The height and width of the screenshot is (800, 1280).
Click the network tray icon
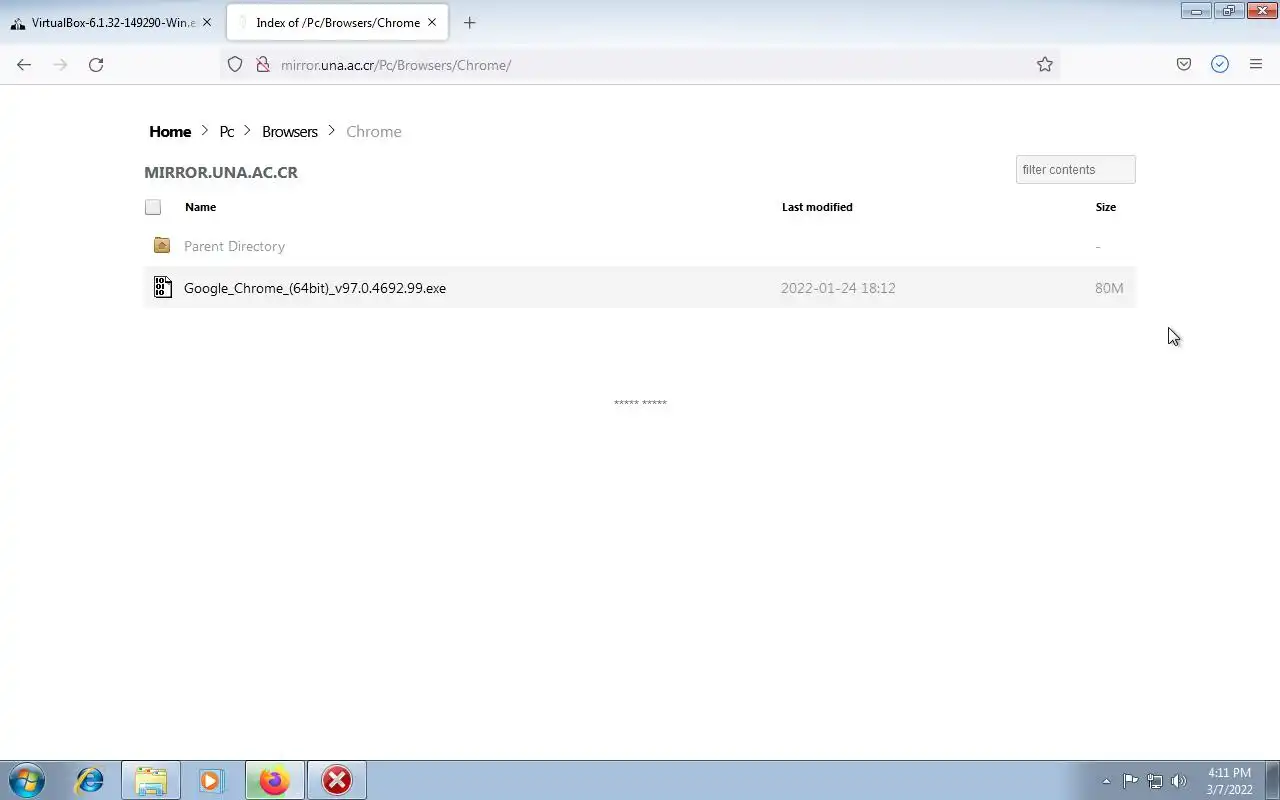click(x=1154, y=781)
